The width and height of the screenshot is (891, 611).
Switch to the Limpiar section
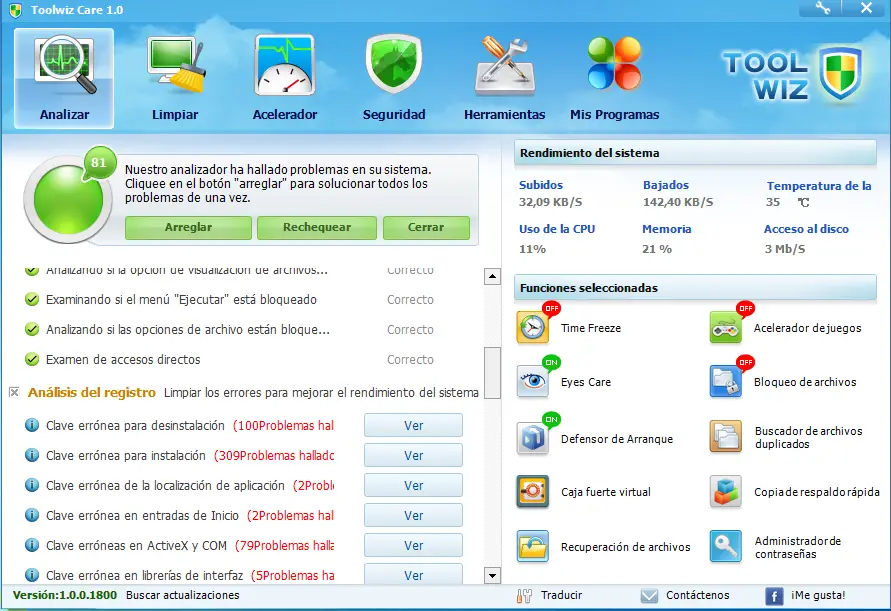tap(175, 78)
